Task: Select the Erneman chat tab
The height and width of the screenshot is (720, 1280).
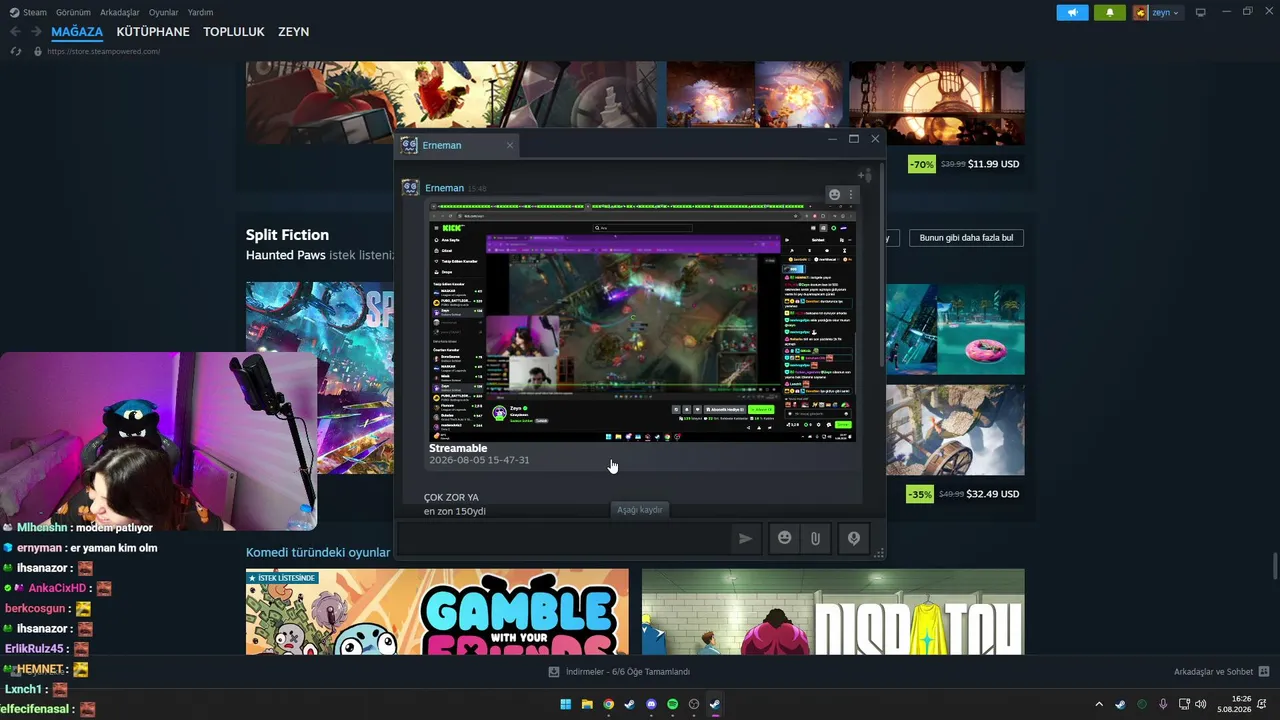Action: point(457,145)
